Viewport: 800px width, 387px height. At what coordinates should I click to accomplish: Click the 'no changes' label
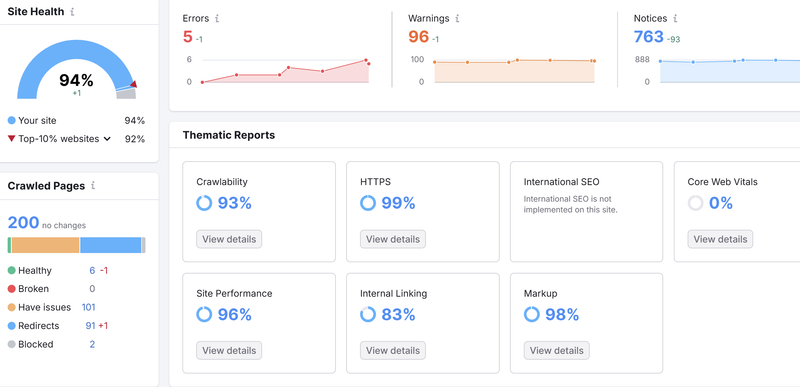click(64, 225)
